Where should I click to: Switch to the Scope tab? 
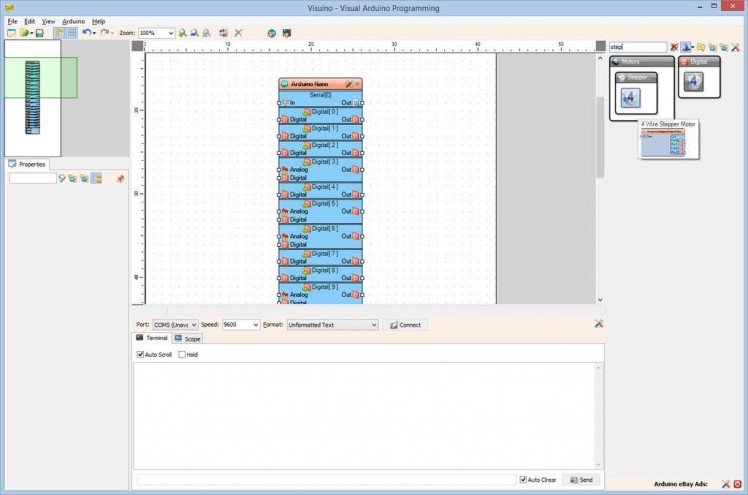(x=188, y=339)
